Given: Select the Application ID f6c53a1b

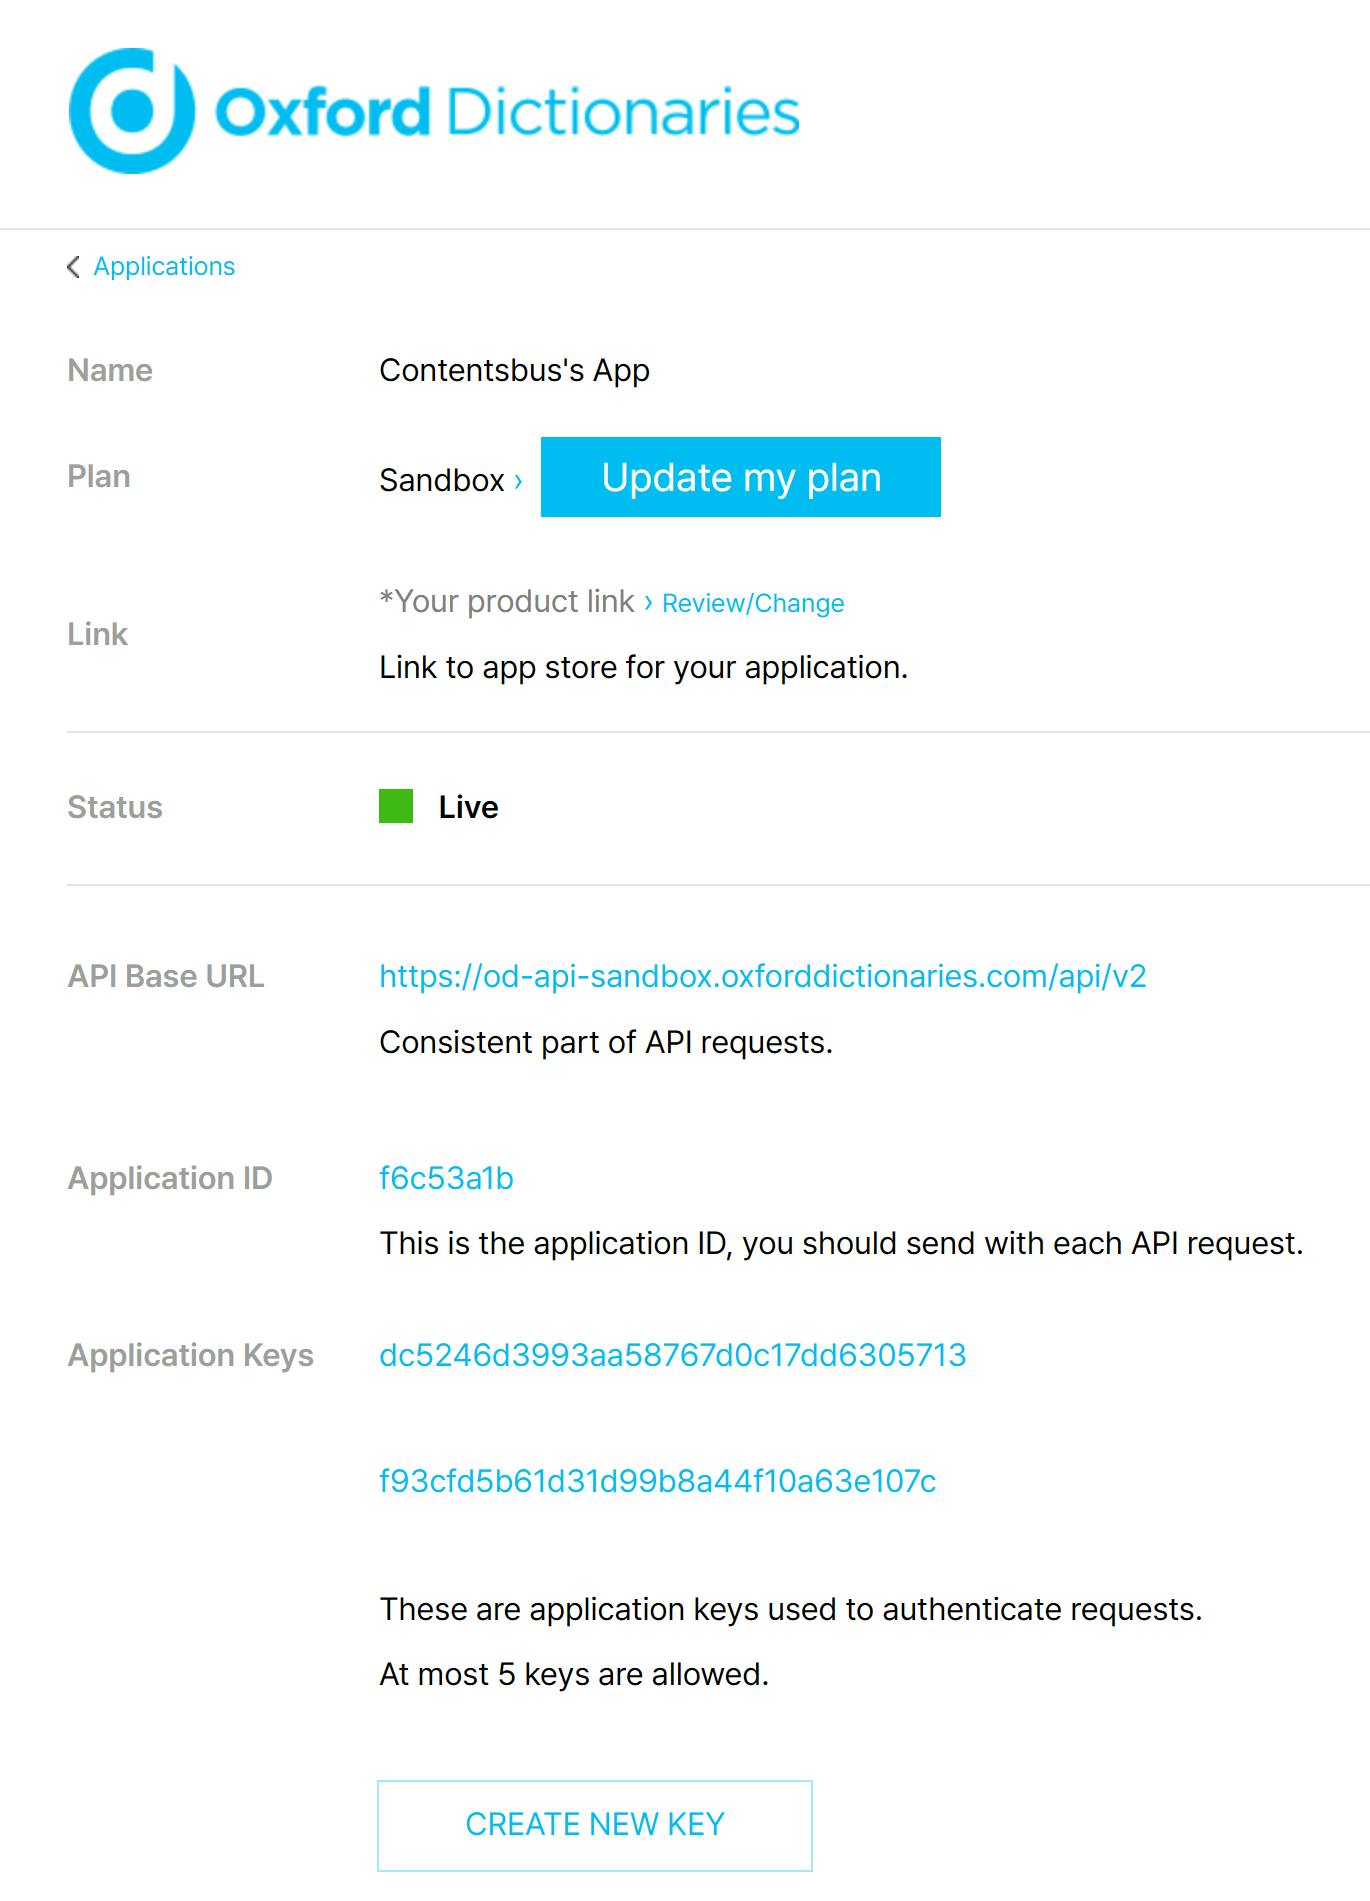Looking at the screenshot, I should click(x=446, y=1178).
